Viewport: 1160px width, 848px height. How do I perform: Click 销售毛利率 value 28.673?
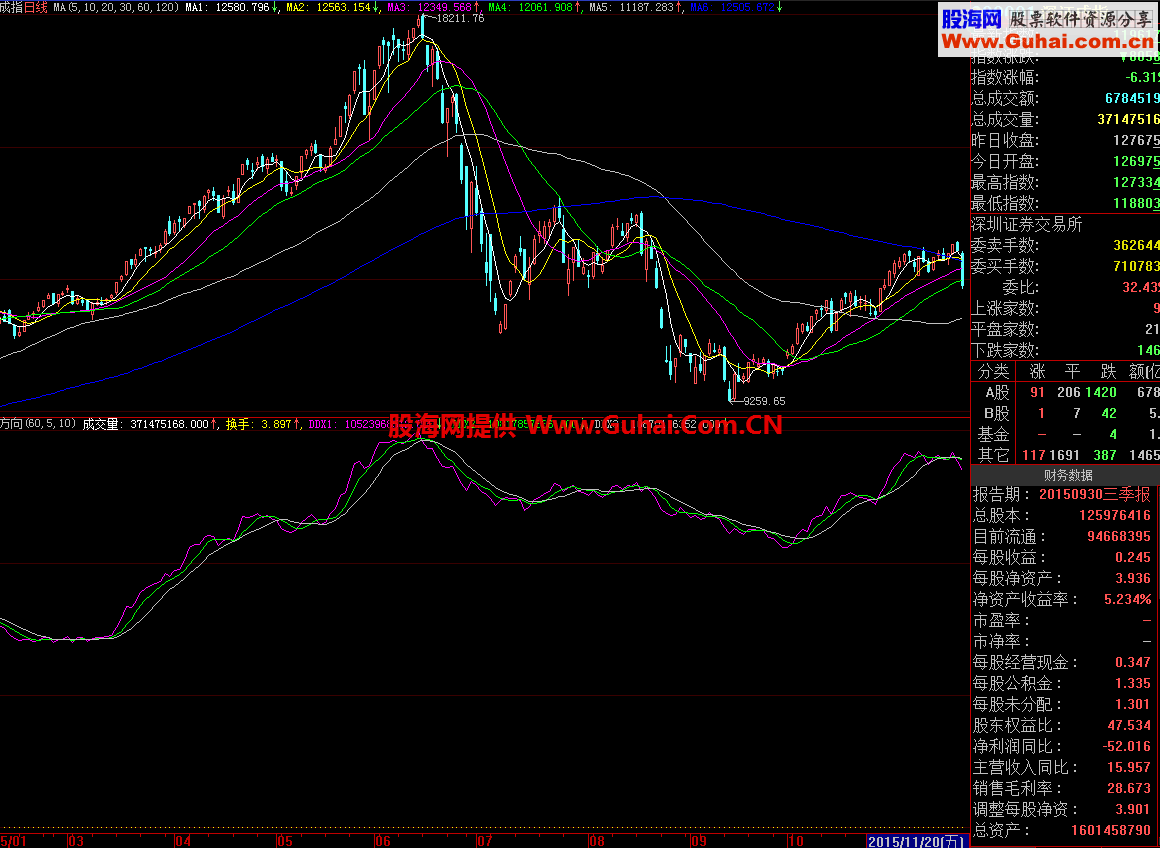(1129, 788)
